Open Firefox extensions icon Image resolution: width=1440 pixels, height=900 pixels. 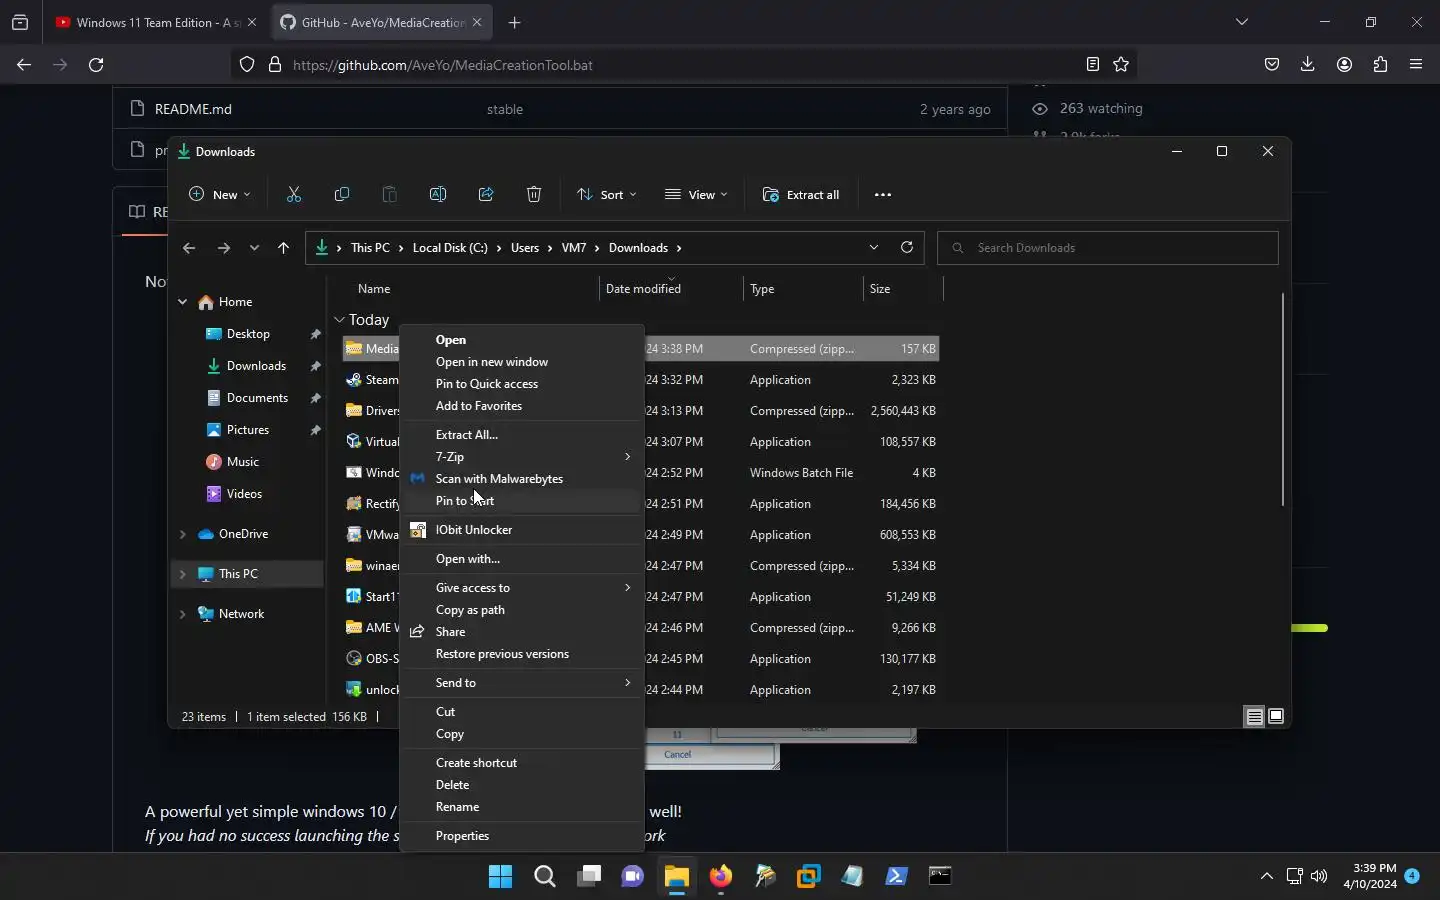point(1381,65)
